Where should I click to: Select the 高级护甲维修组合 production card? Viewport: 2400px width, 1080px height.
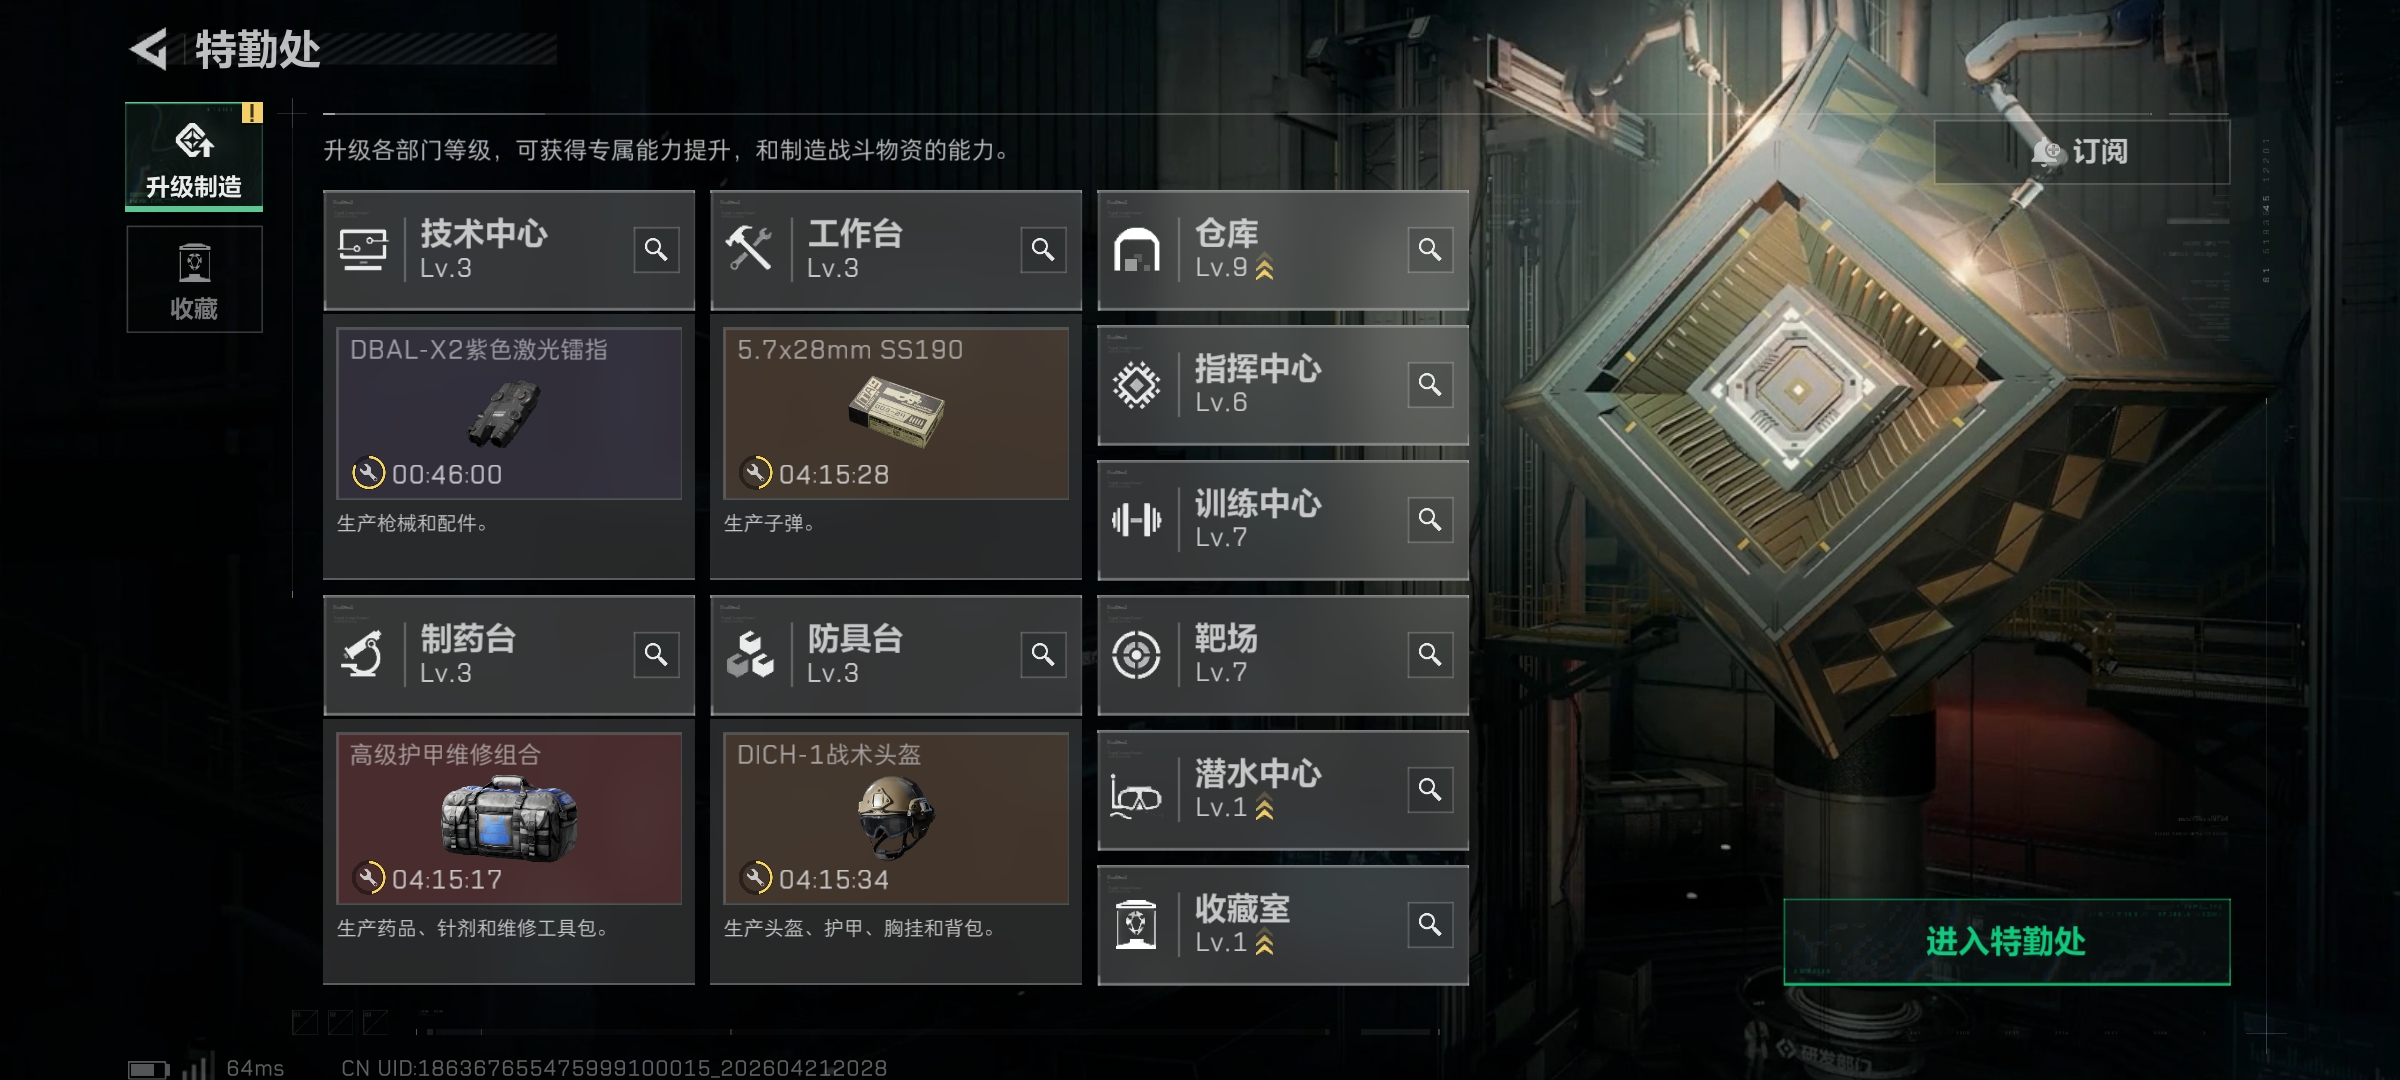pyautogui.click(x=509, y=818)
